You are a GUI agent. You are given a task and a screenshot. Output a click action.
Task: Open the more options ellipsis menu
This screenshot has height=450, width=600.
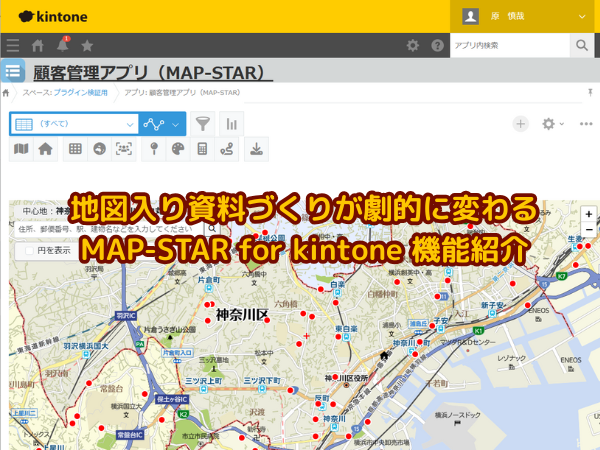[586, 124]
